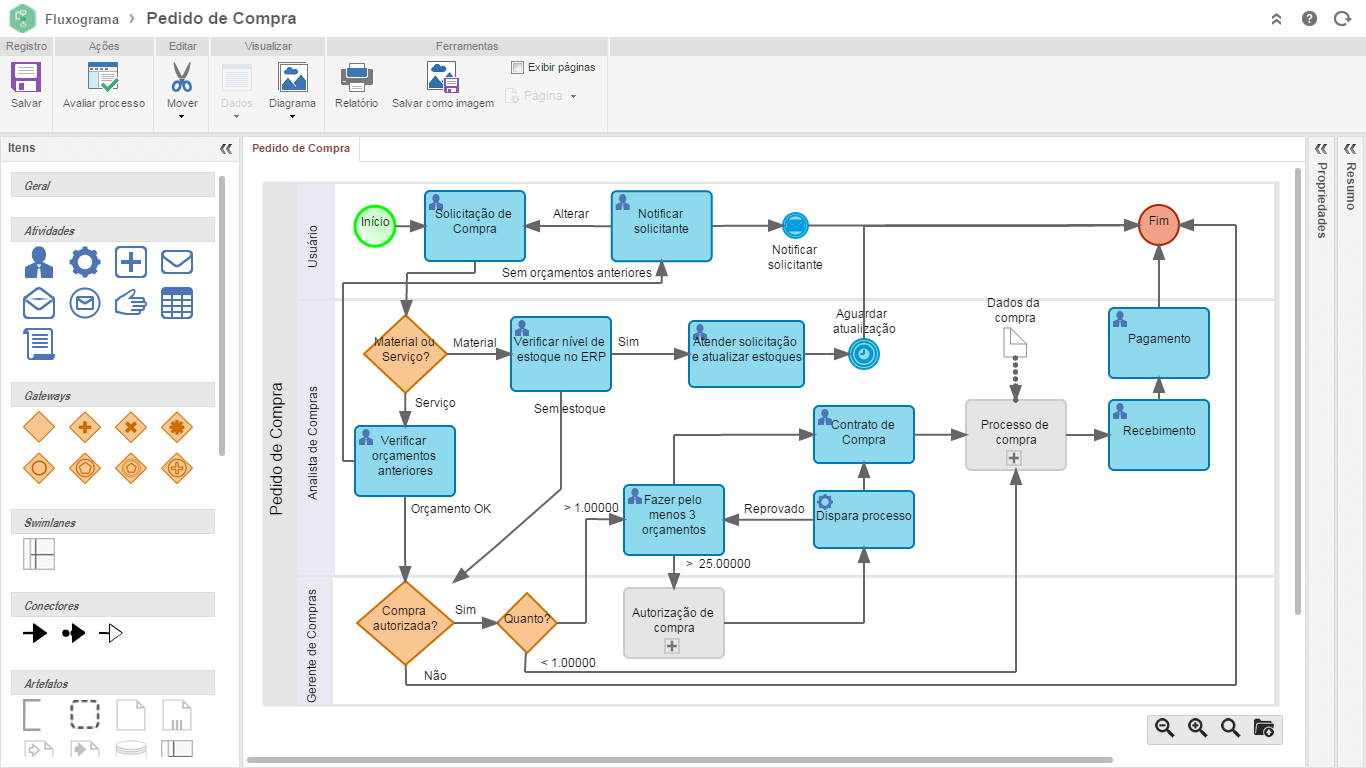This screenshot has width=1366, height=768.
Task: Click the Fim end event node
Action: click(x=1159, y=223)
